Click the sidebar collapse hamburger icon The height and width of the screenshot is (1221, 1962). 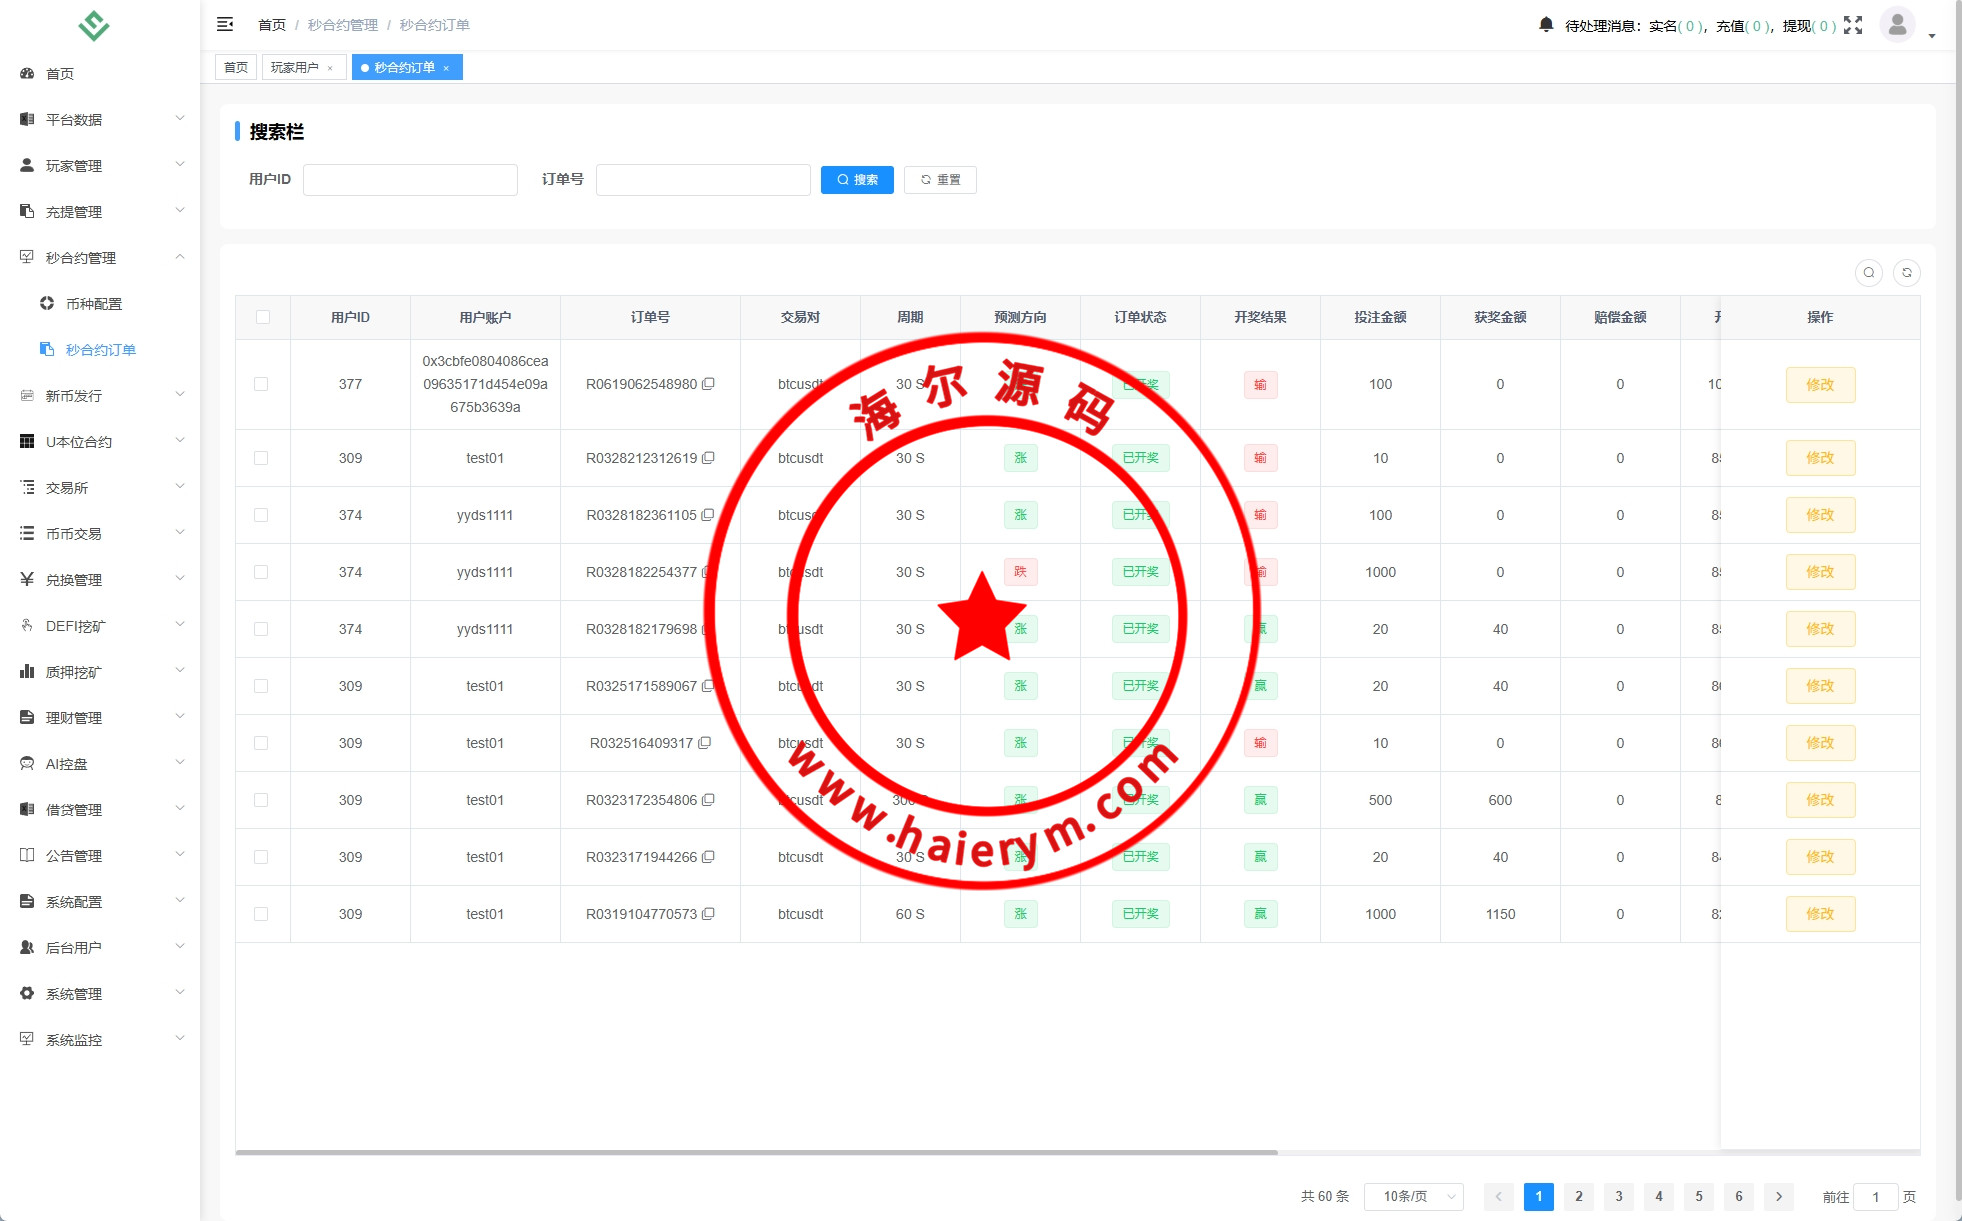point(225,24)
